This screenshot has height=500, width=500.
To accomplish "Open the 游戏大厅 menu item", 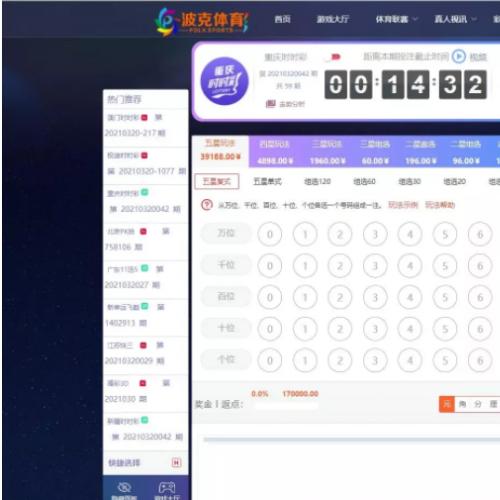I will (x=333, y=19).
